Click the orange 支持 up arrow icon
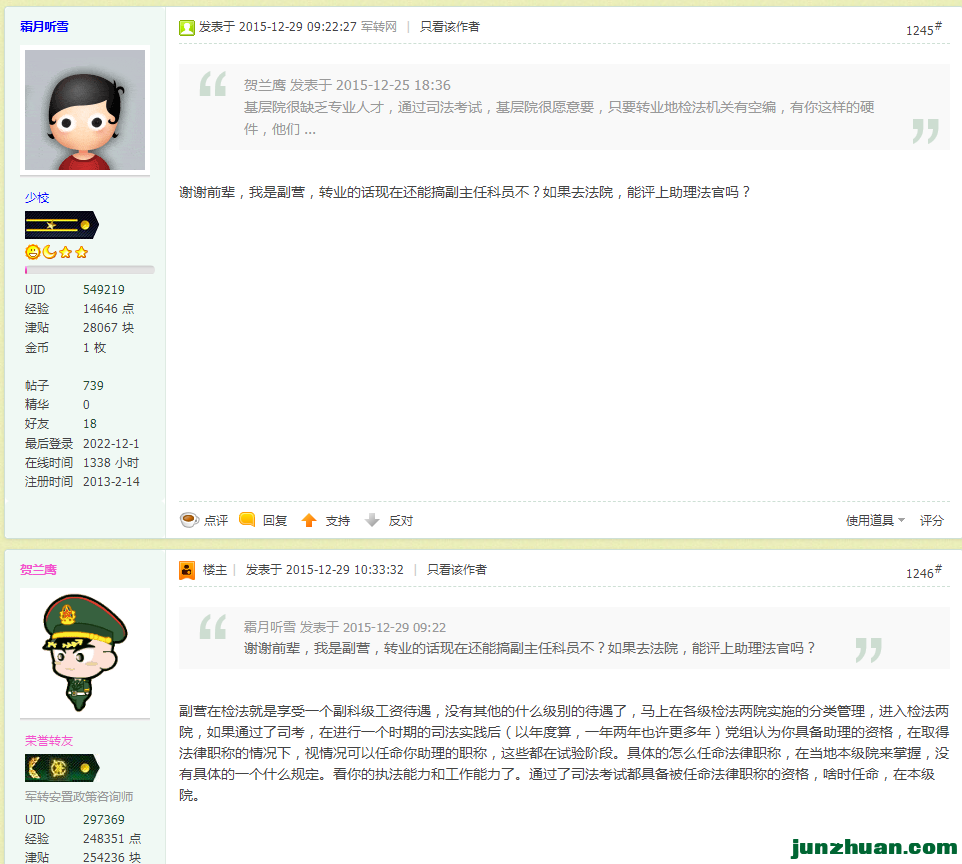962x864 pixels. click(309, 520)
